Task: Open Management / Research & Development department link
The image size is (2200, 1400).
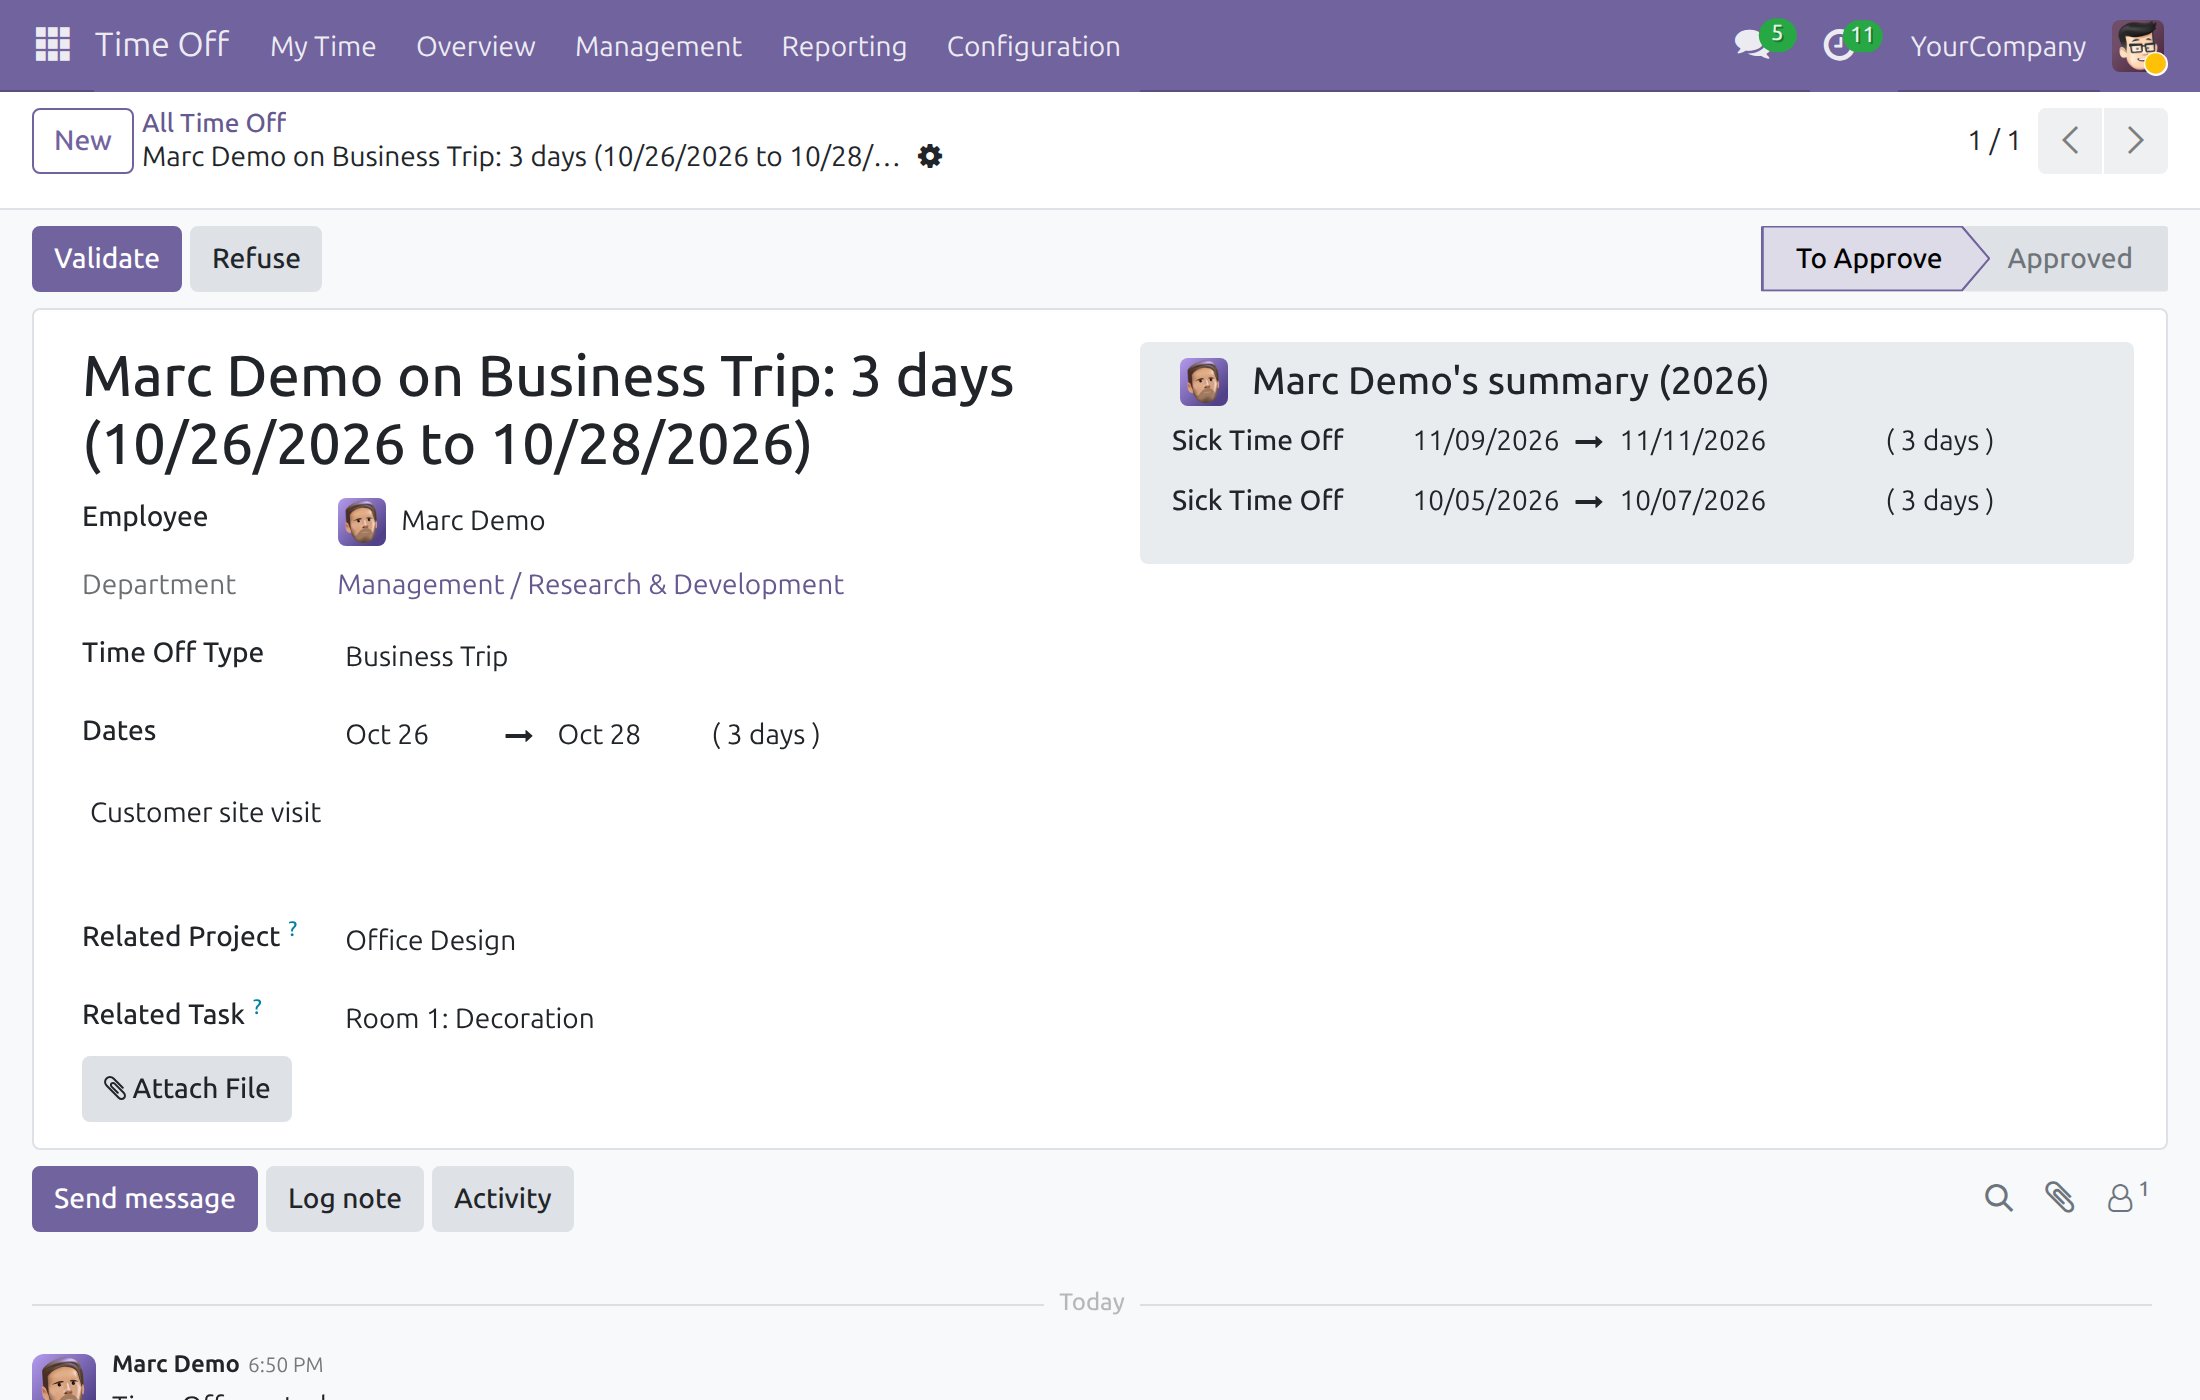Action: (590, 584)
